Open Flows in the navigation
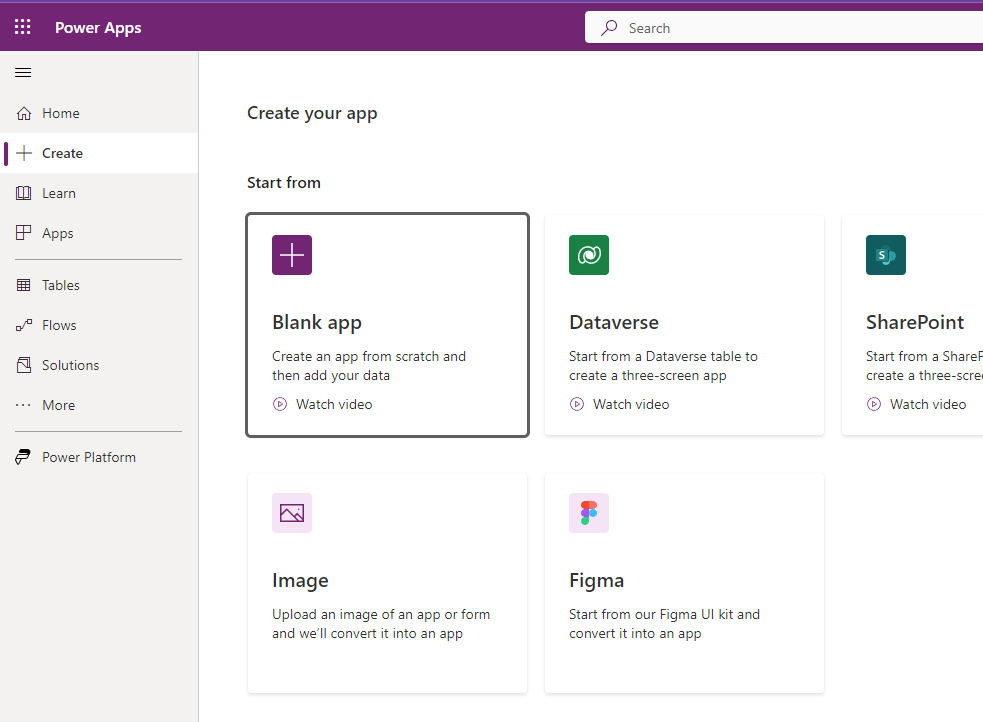Image resolution: width=983 pixels, height=722 pixels. click(99, 325)
